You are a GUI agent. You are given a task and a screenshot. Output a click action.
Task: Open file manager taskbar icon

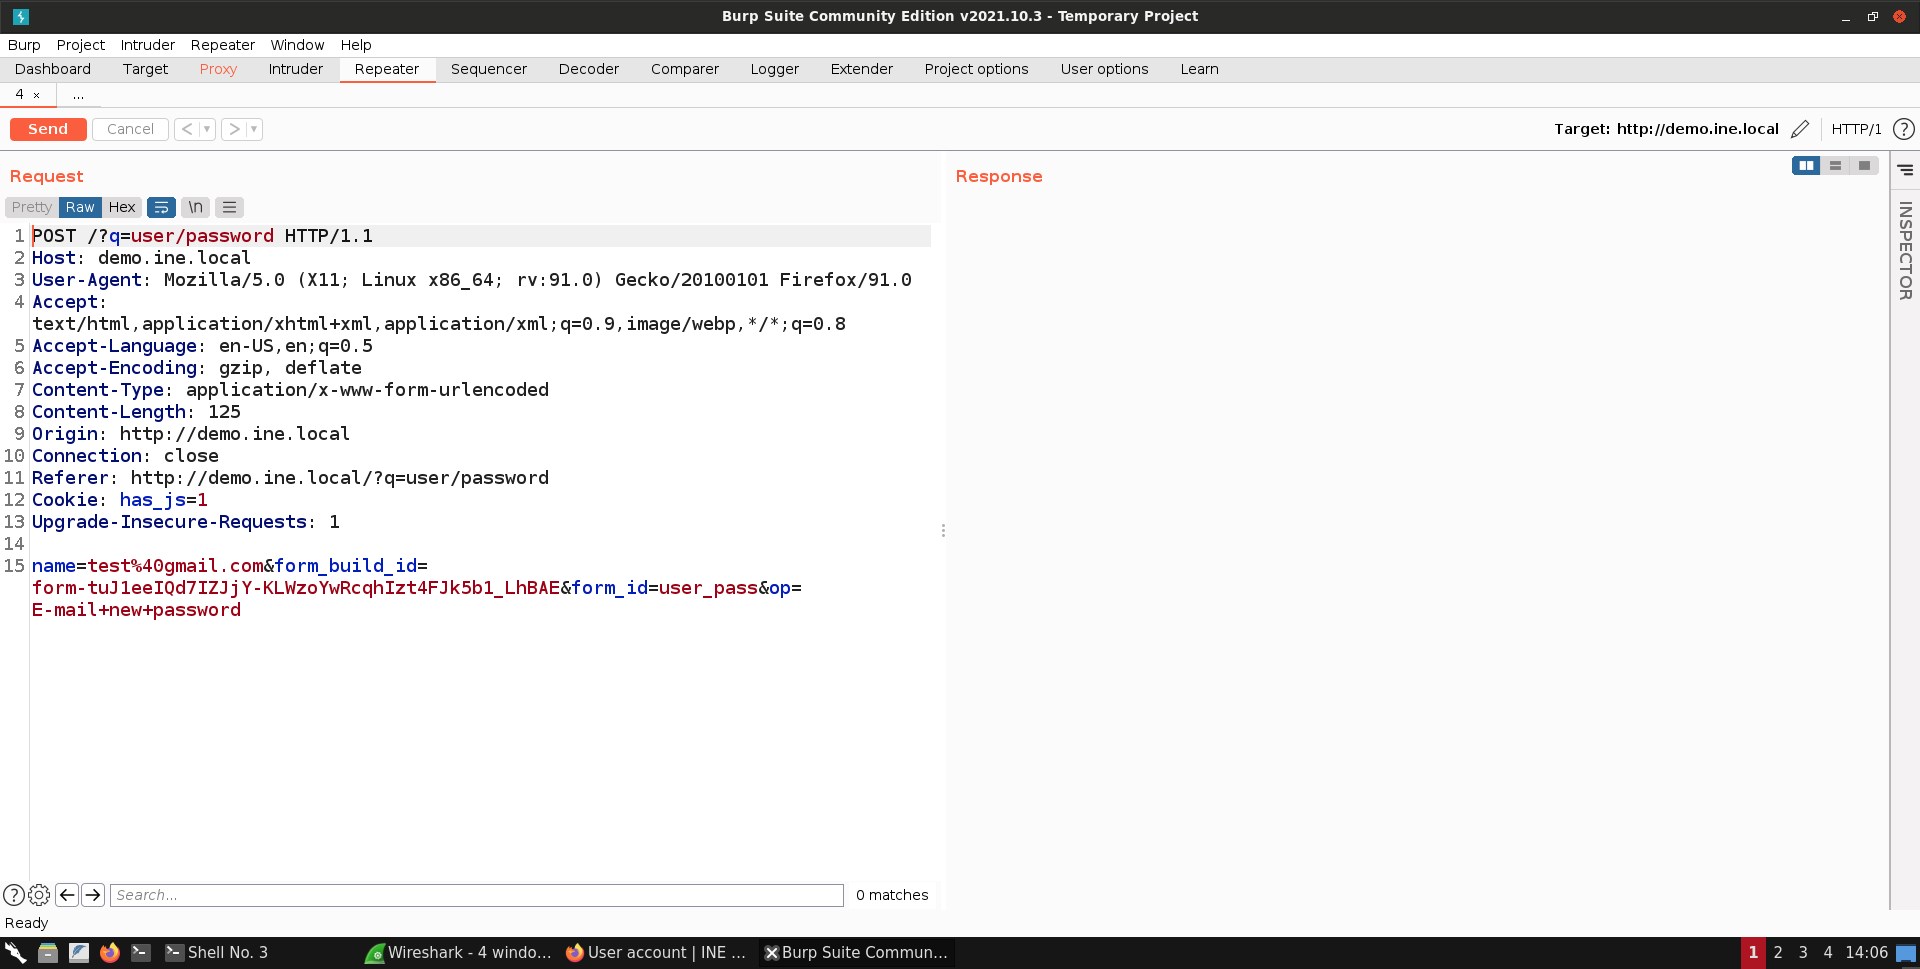point(47,953)
